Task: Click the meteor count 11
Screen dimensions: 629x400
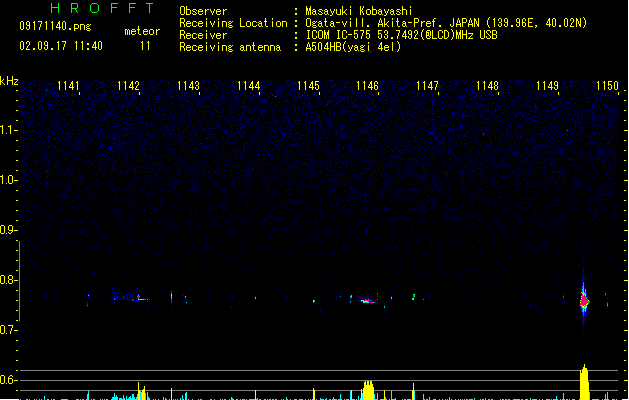Action: [145, 46]
